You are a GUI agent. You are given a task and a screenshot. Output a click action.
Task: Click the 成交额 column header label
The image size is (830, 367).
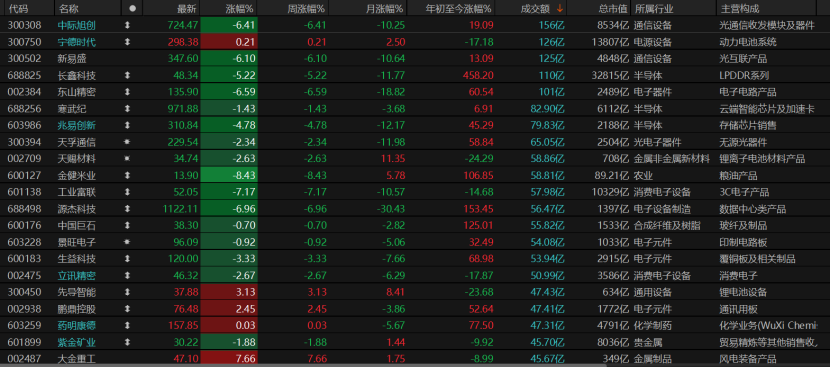(x=535, y=8)
